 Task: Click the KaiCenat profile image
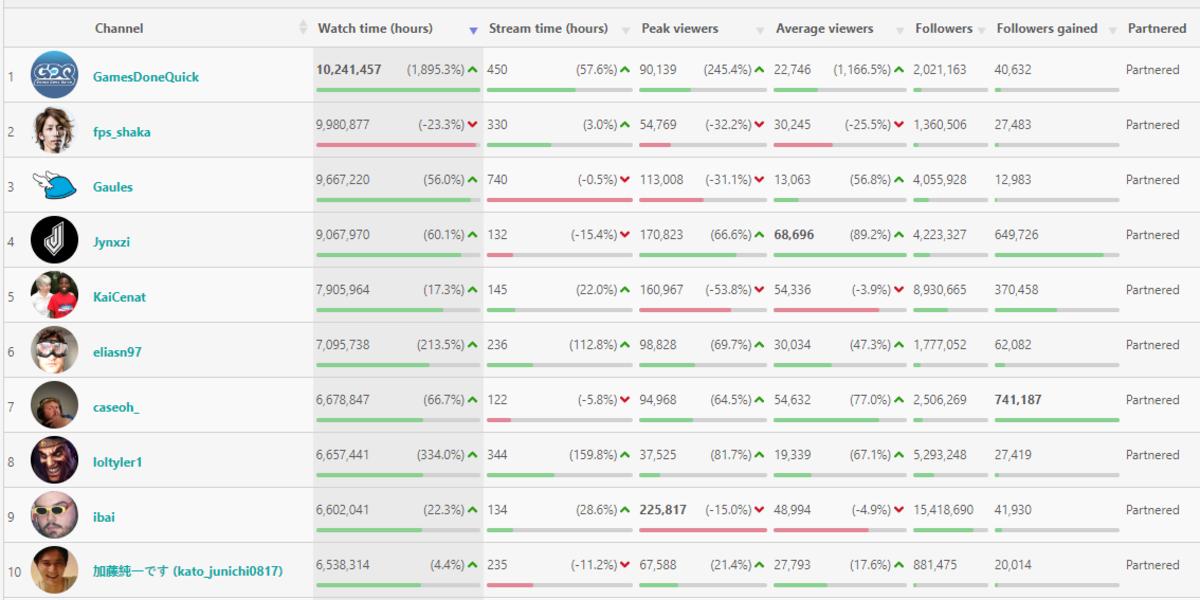(55, 296)
